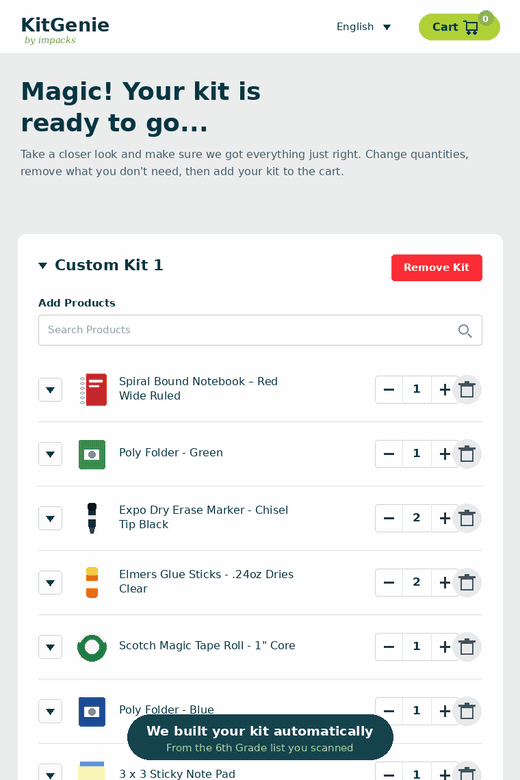Image resolution: width=520 pixels, height=780 pixels.
Task: Delete Poly Folder - Green with trash icon
Action: click(x=467, y=454)
